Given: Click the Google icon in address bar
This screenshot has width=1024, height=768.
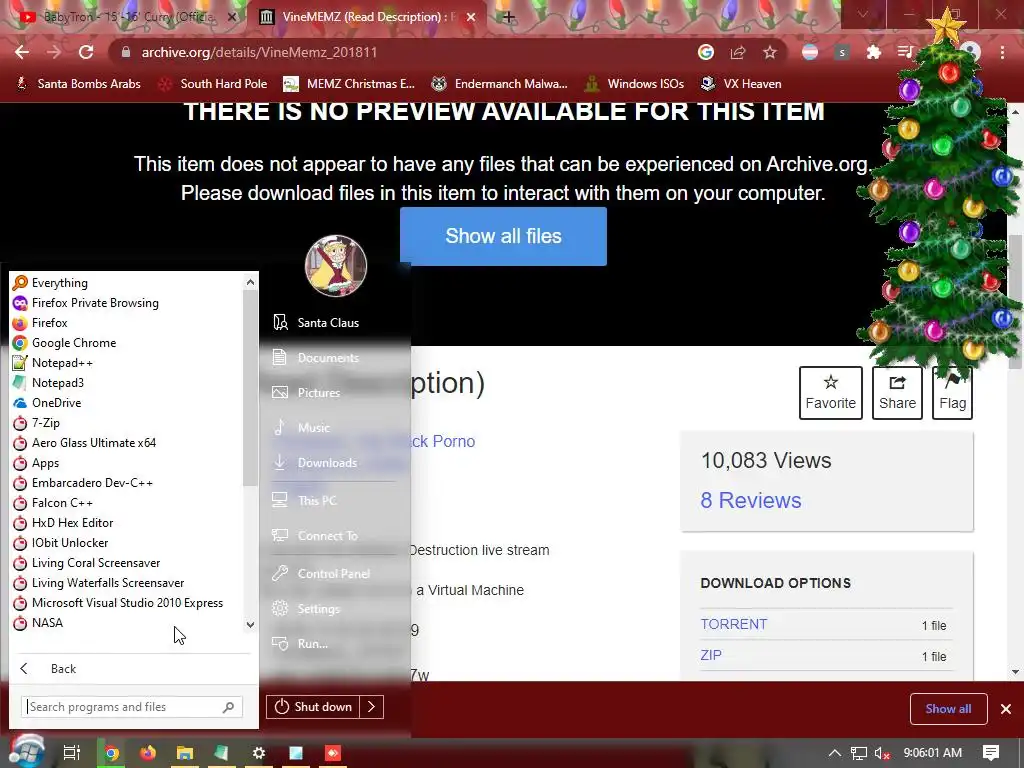Looking at the screenshot, I should point(705,52).
